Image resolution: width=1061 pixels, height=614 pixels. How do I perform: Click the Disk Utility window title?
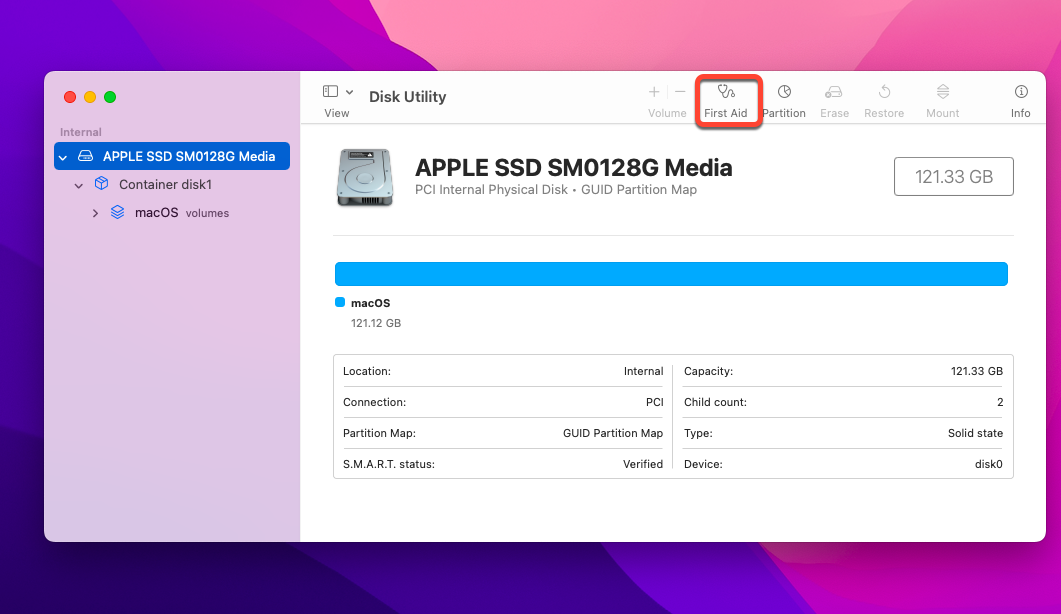click(407, 97)
